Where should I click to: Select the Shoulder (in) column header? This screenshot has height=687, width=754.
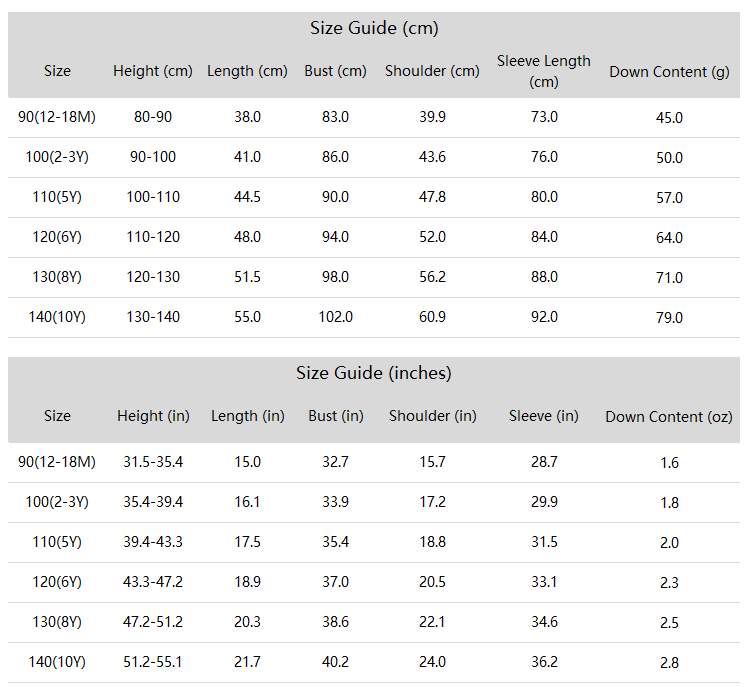(433, 415)
